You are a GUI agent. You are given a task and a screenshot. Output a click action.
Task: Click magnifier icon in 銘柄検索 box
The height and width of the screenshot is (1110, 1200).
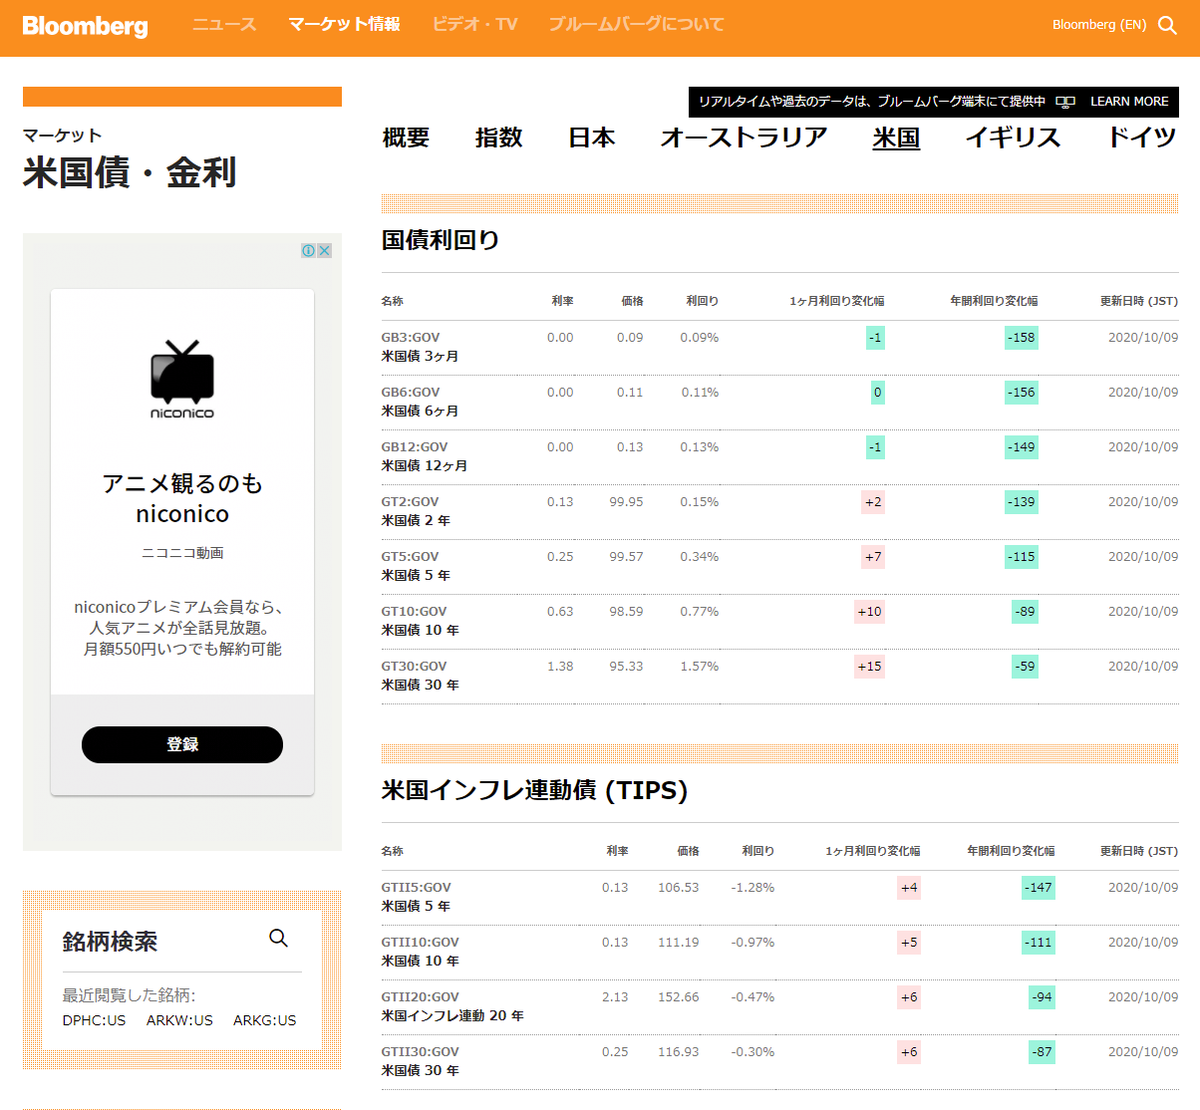coord(278,938)
